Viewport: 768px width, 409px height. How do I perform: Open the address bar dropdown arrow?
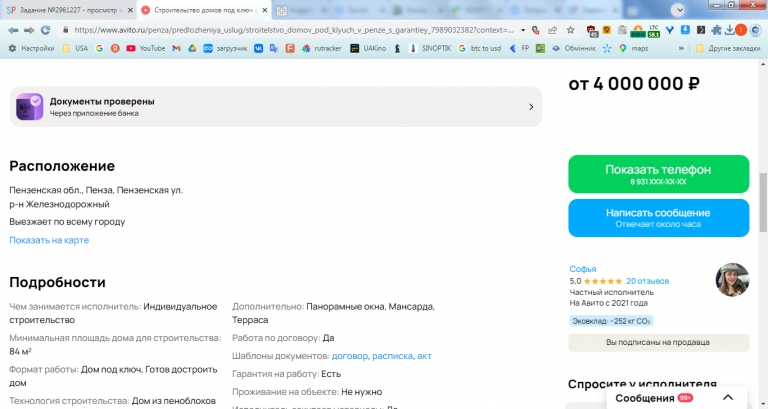pyautogui.click(x=523, y=30)
